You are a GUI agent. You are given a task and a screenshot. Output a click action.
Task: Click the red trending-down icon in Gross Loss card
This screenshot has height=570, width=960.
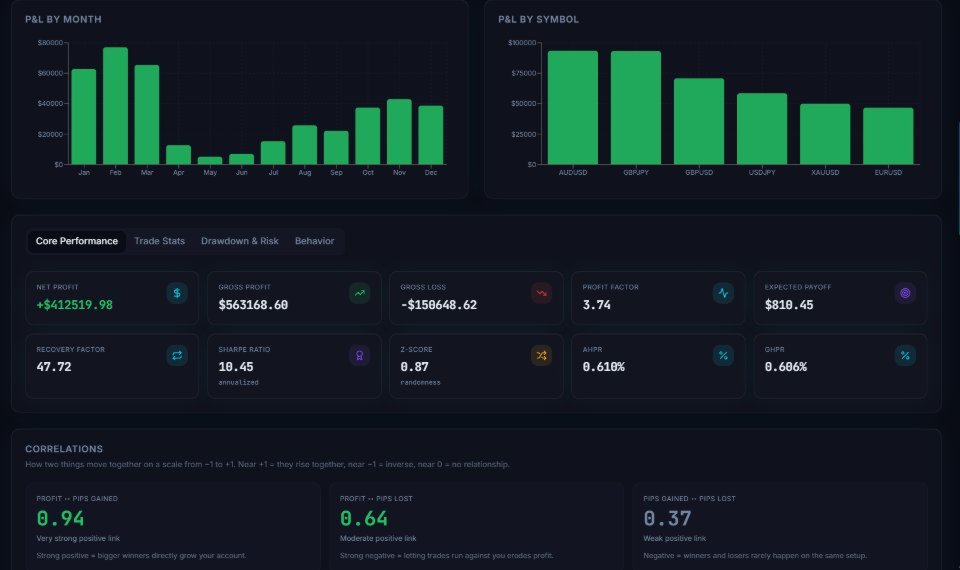[x=541, y=293]
